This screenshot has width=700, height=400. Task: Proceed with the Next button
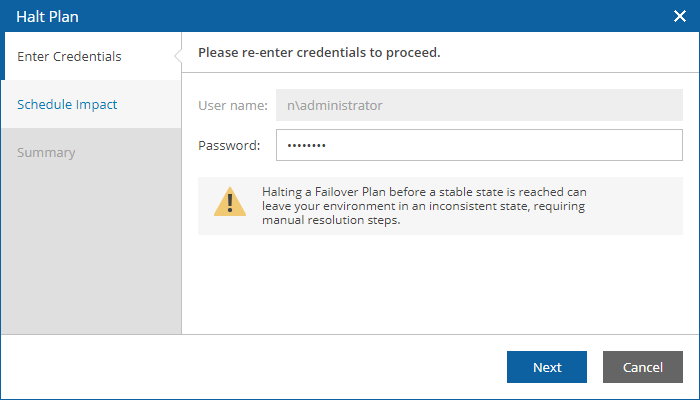(x=547, y=367)
